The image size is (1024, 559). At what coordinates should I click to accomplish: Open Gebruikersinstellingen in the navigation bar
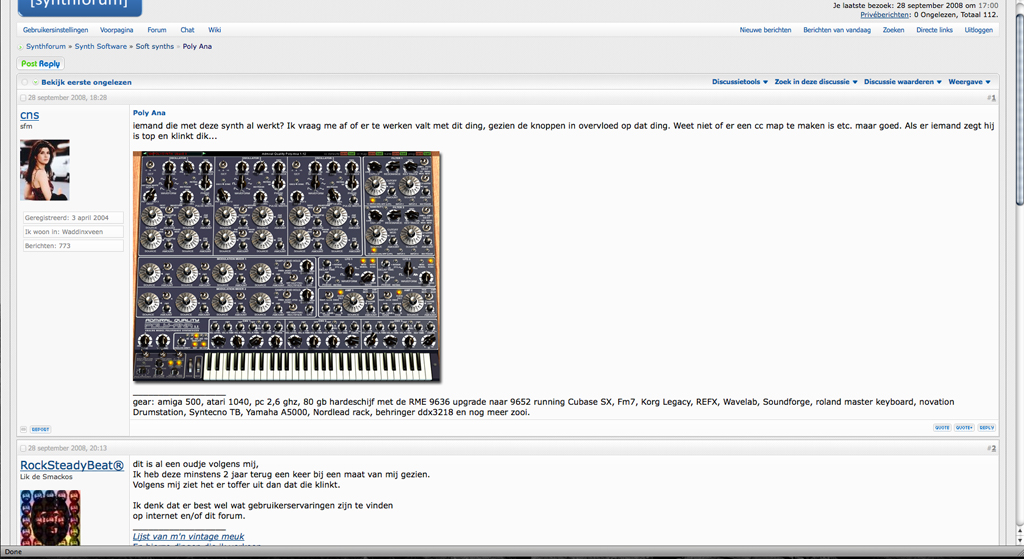(x=56, y=30)
